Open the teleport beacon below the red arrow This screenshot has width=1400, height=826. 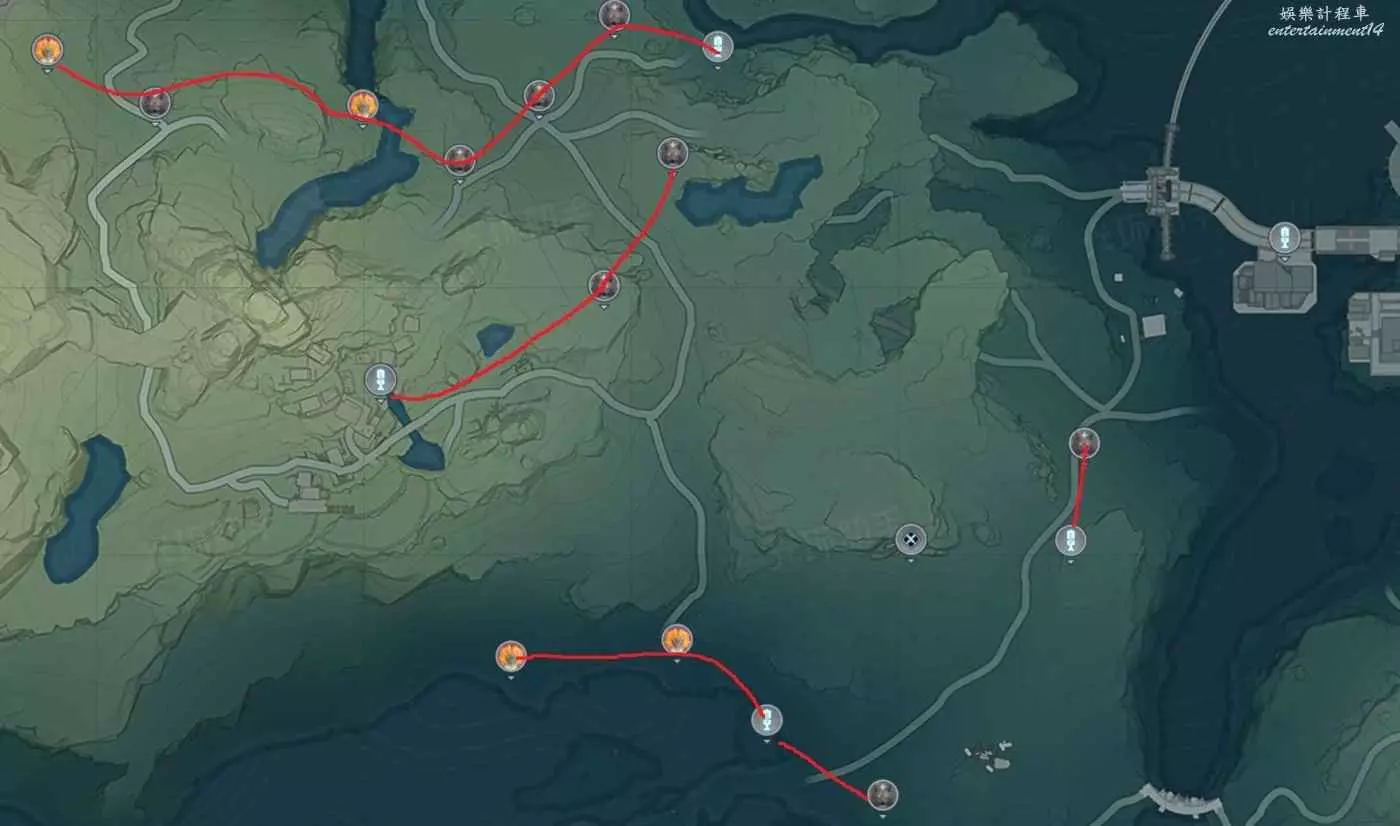coord(1071,541)
